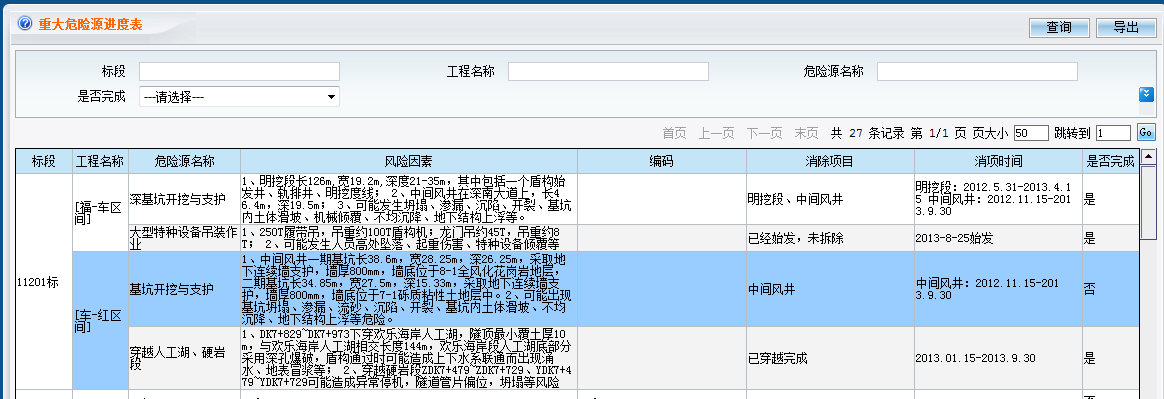This screenshot has height=399, width=1164.
Task: Click the 中间风井 elimination item cell
Action: pos(830,289)
